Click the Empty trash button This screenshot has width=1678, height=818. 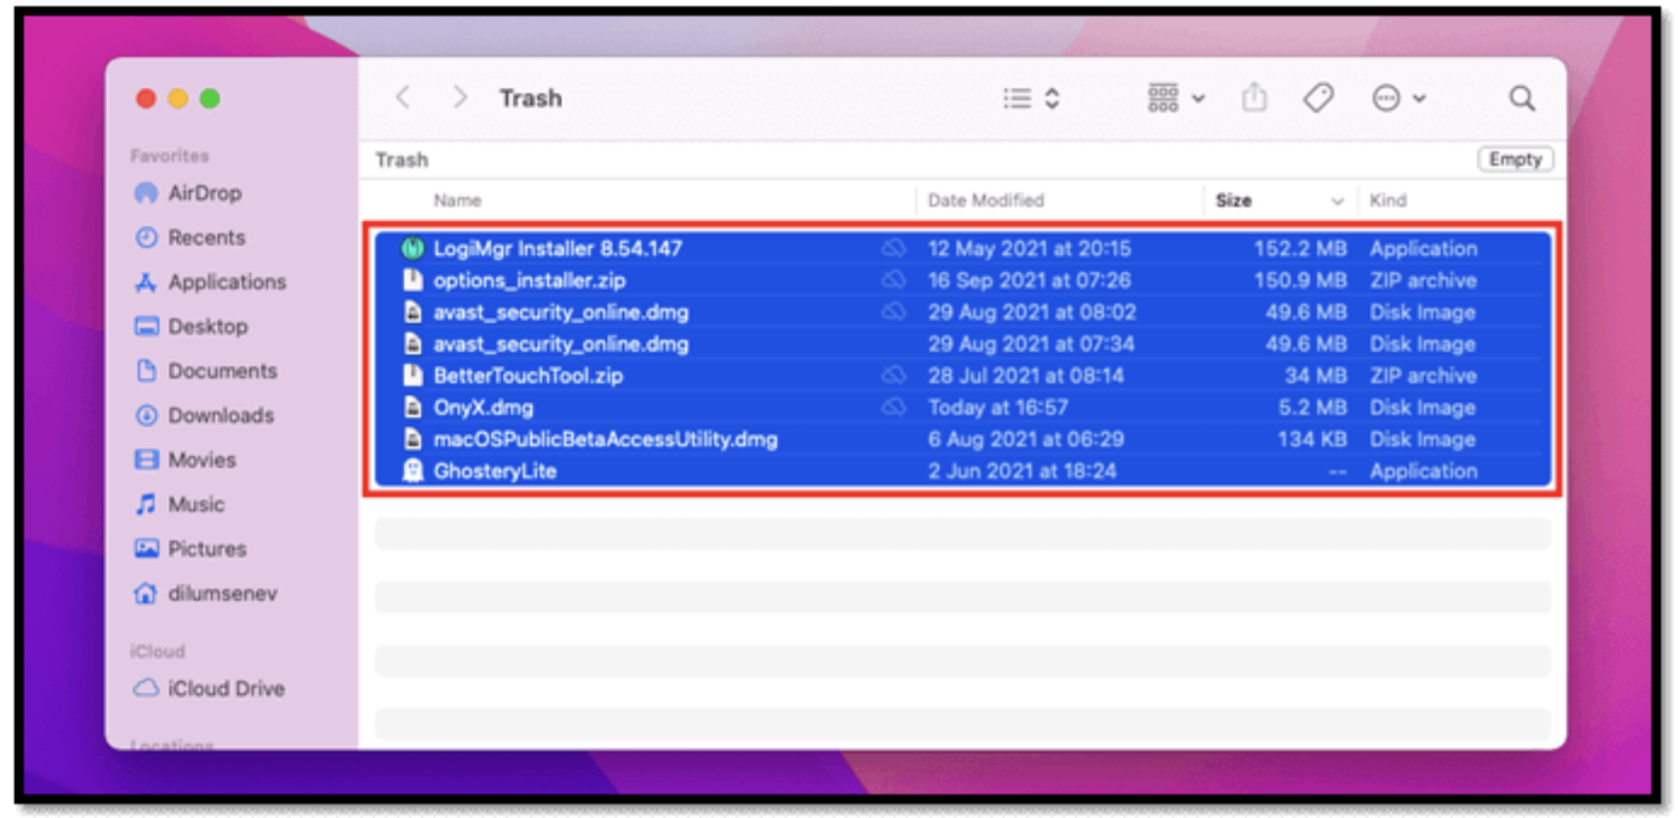(1515, 159)
